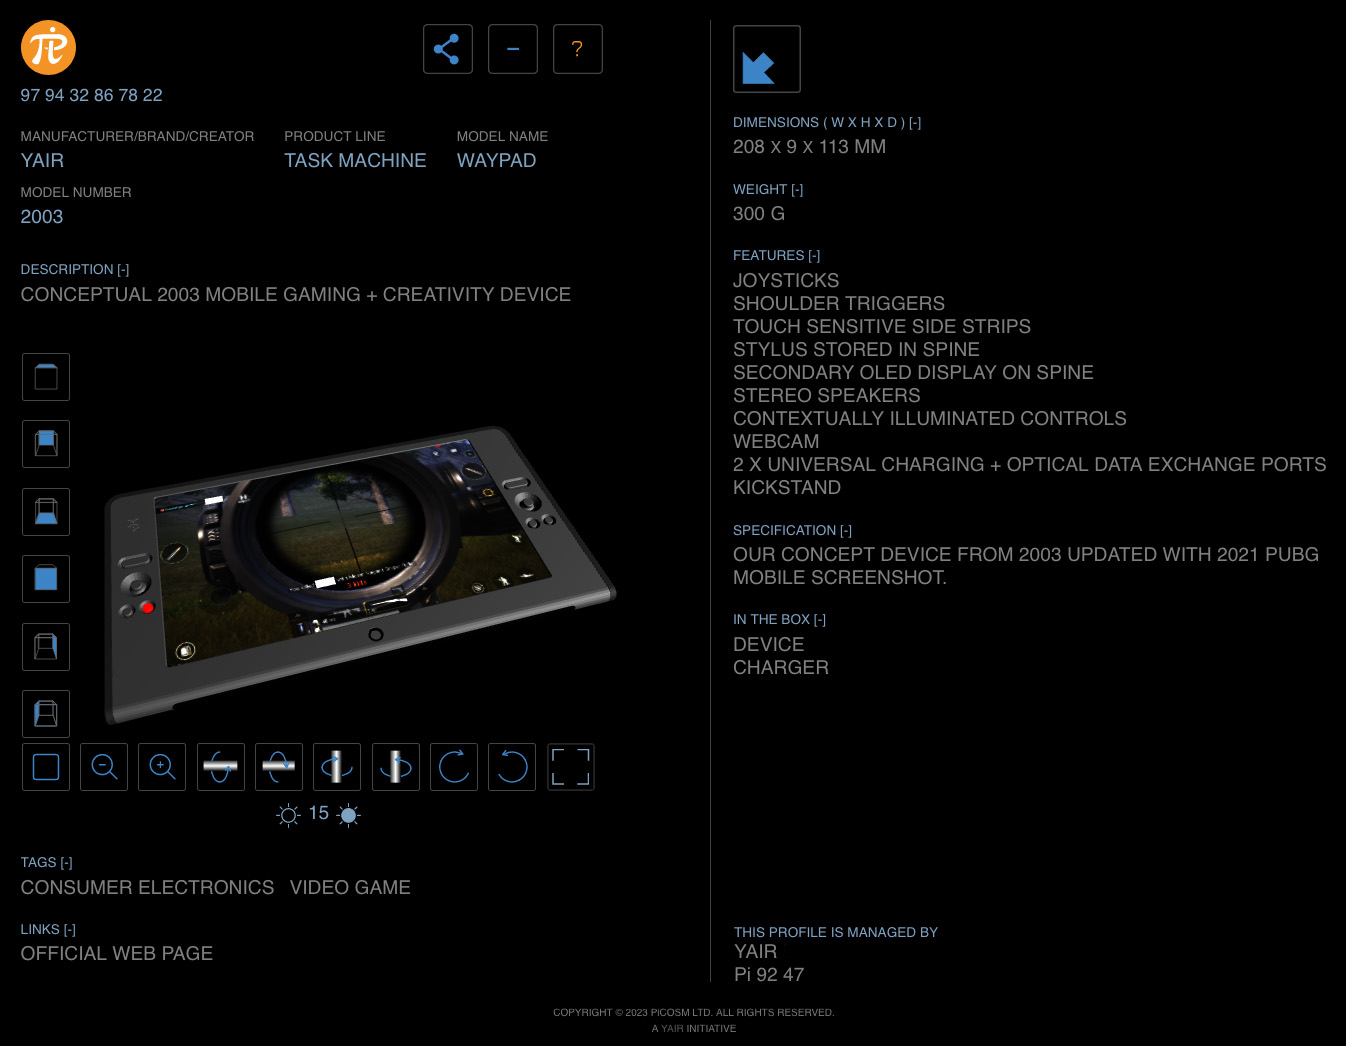Open the VIDEO GAME tag

[350, 888]
